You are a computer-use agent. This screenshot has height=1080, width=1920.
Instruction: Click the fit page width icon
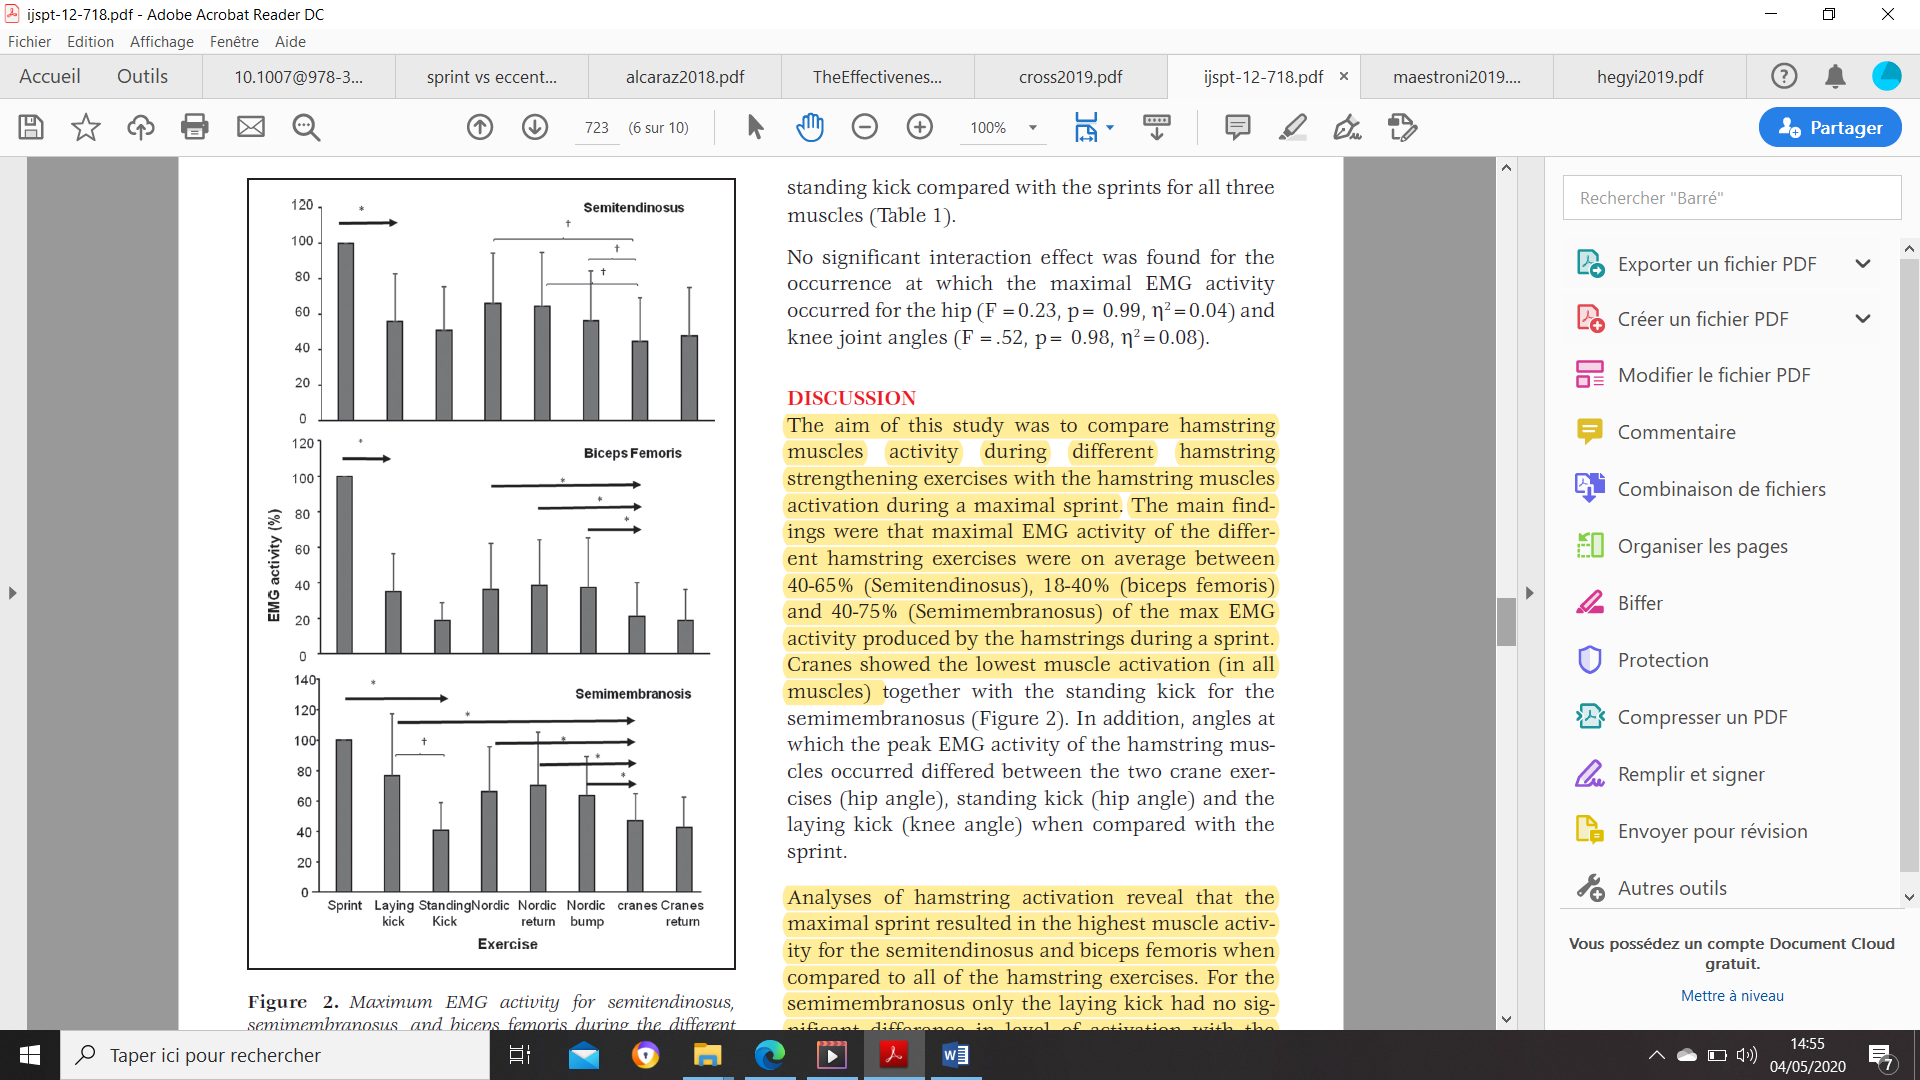click(x=1086, y=127)
